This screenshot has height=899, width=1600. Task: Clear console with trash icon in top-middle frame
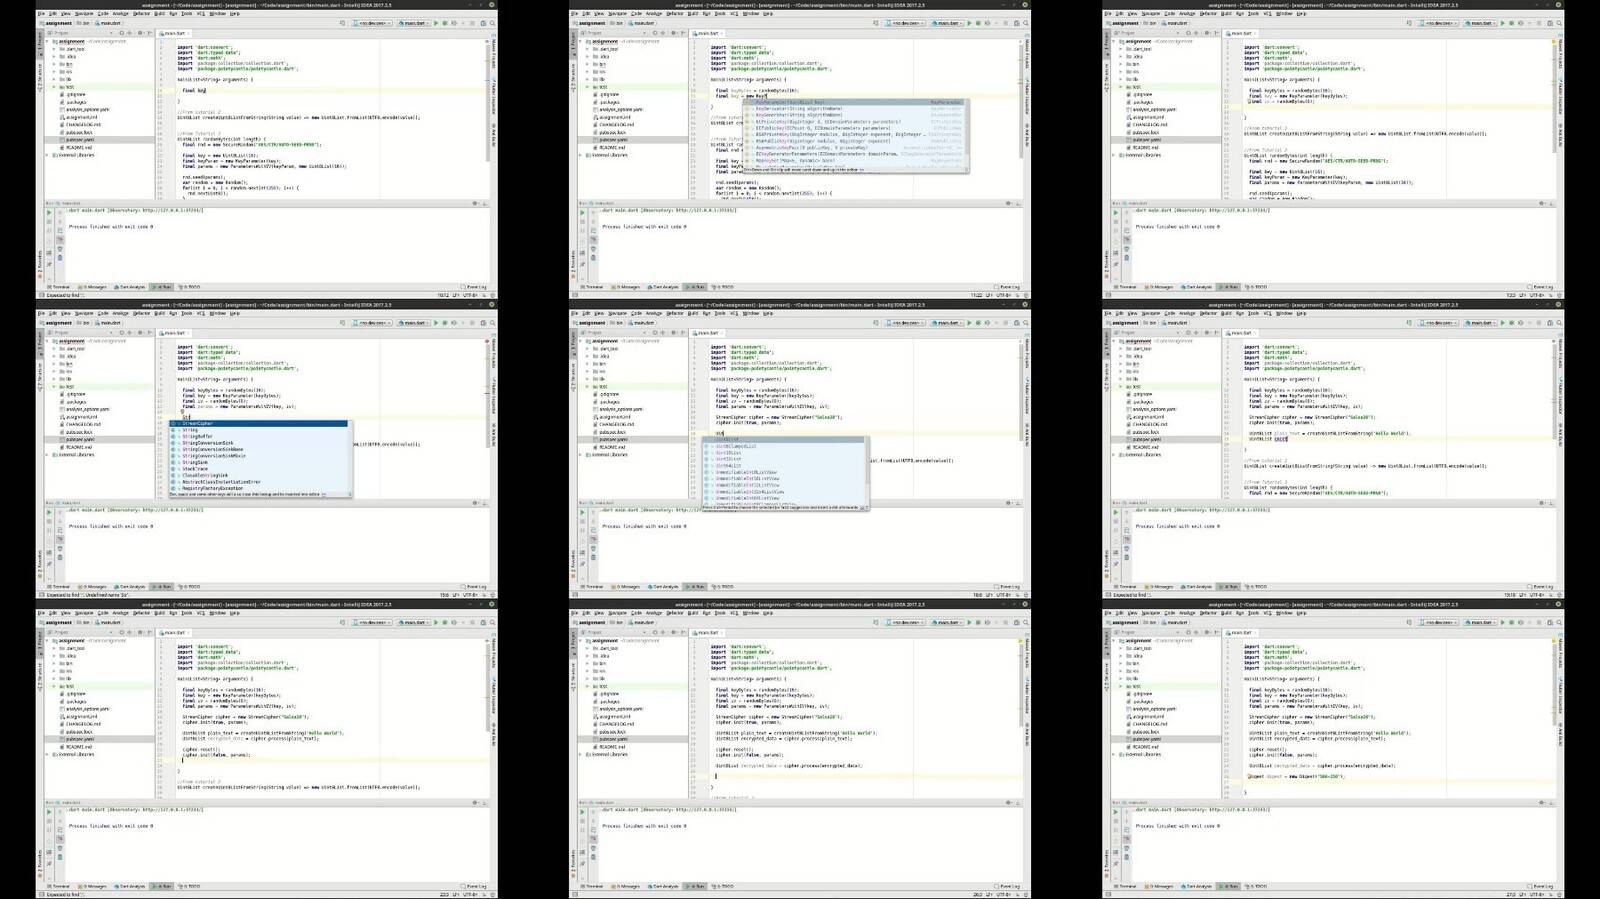pos(593,258)
